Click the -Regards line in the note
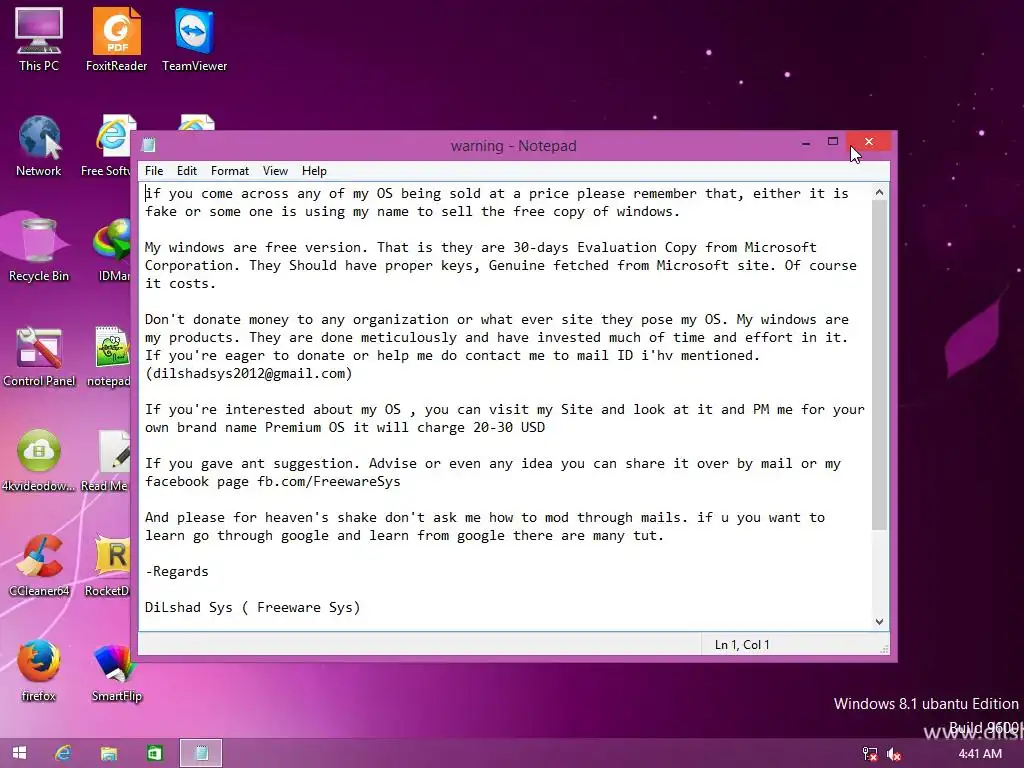The image size is (1024, 768). click(177, 571)
